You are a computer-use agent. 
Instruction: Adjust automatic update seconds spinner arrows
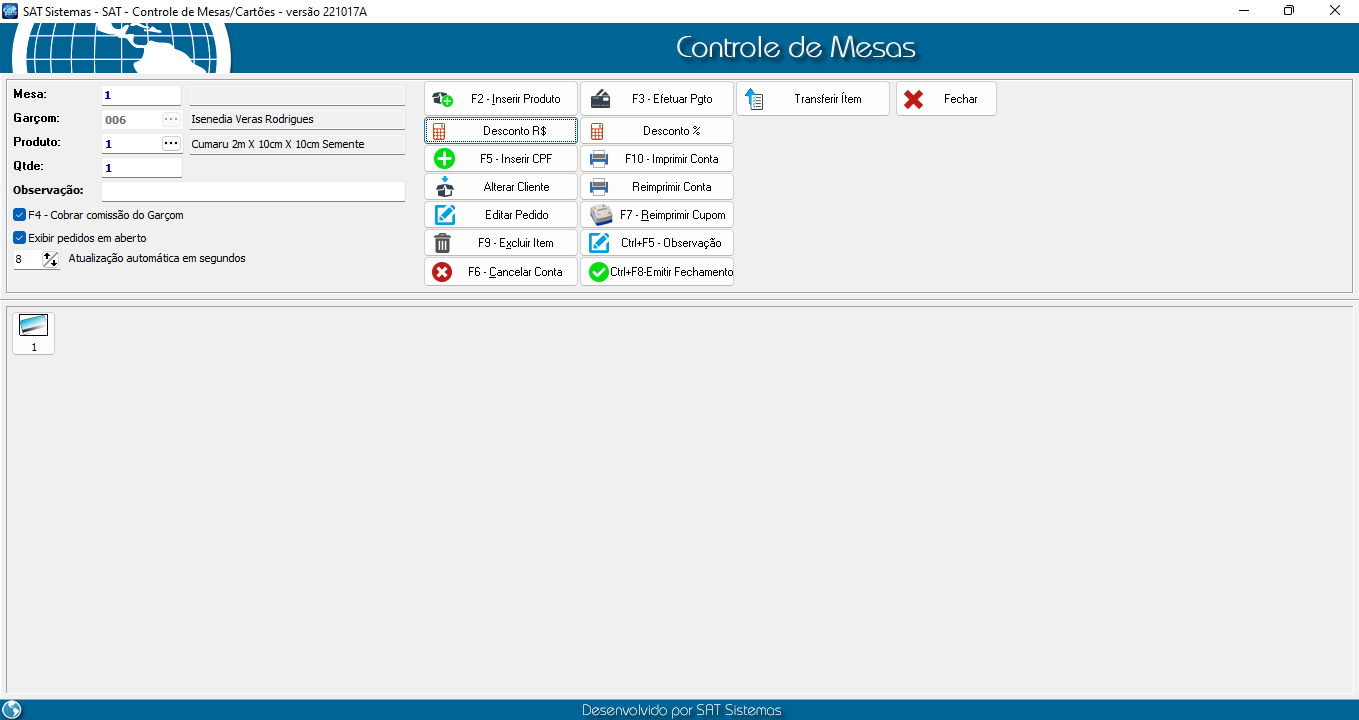tap(50, 259)
